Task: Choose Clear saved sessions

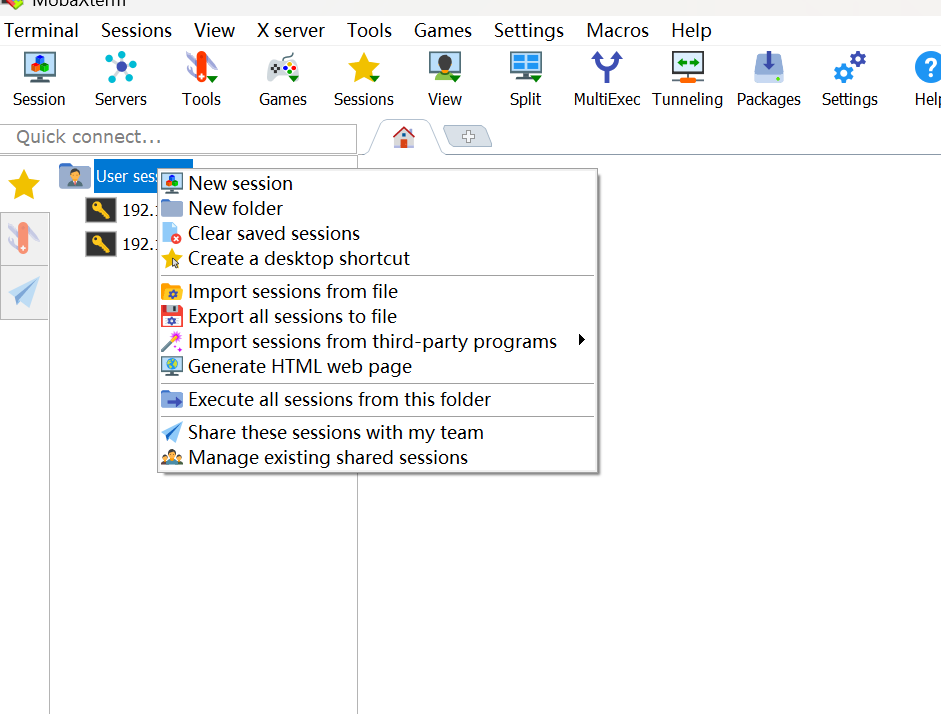Action: tap(377, 233)
